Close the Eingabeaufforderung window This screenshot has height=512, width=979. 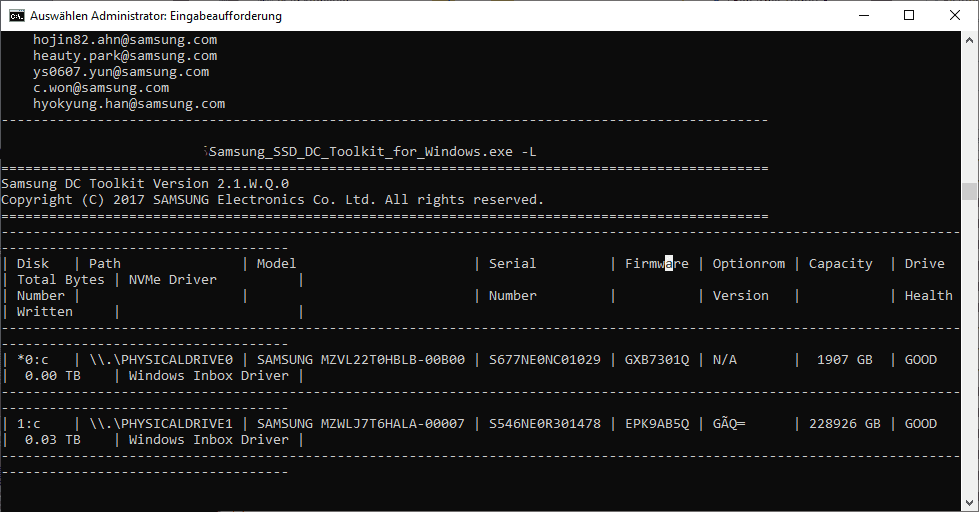pos(955,16)
